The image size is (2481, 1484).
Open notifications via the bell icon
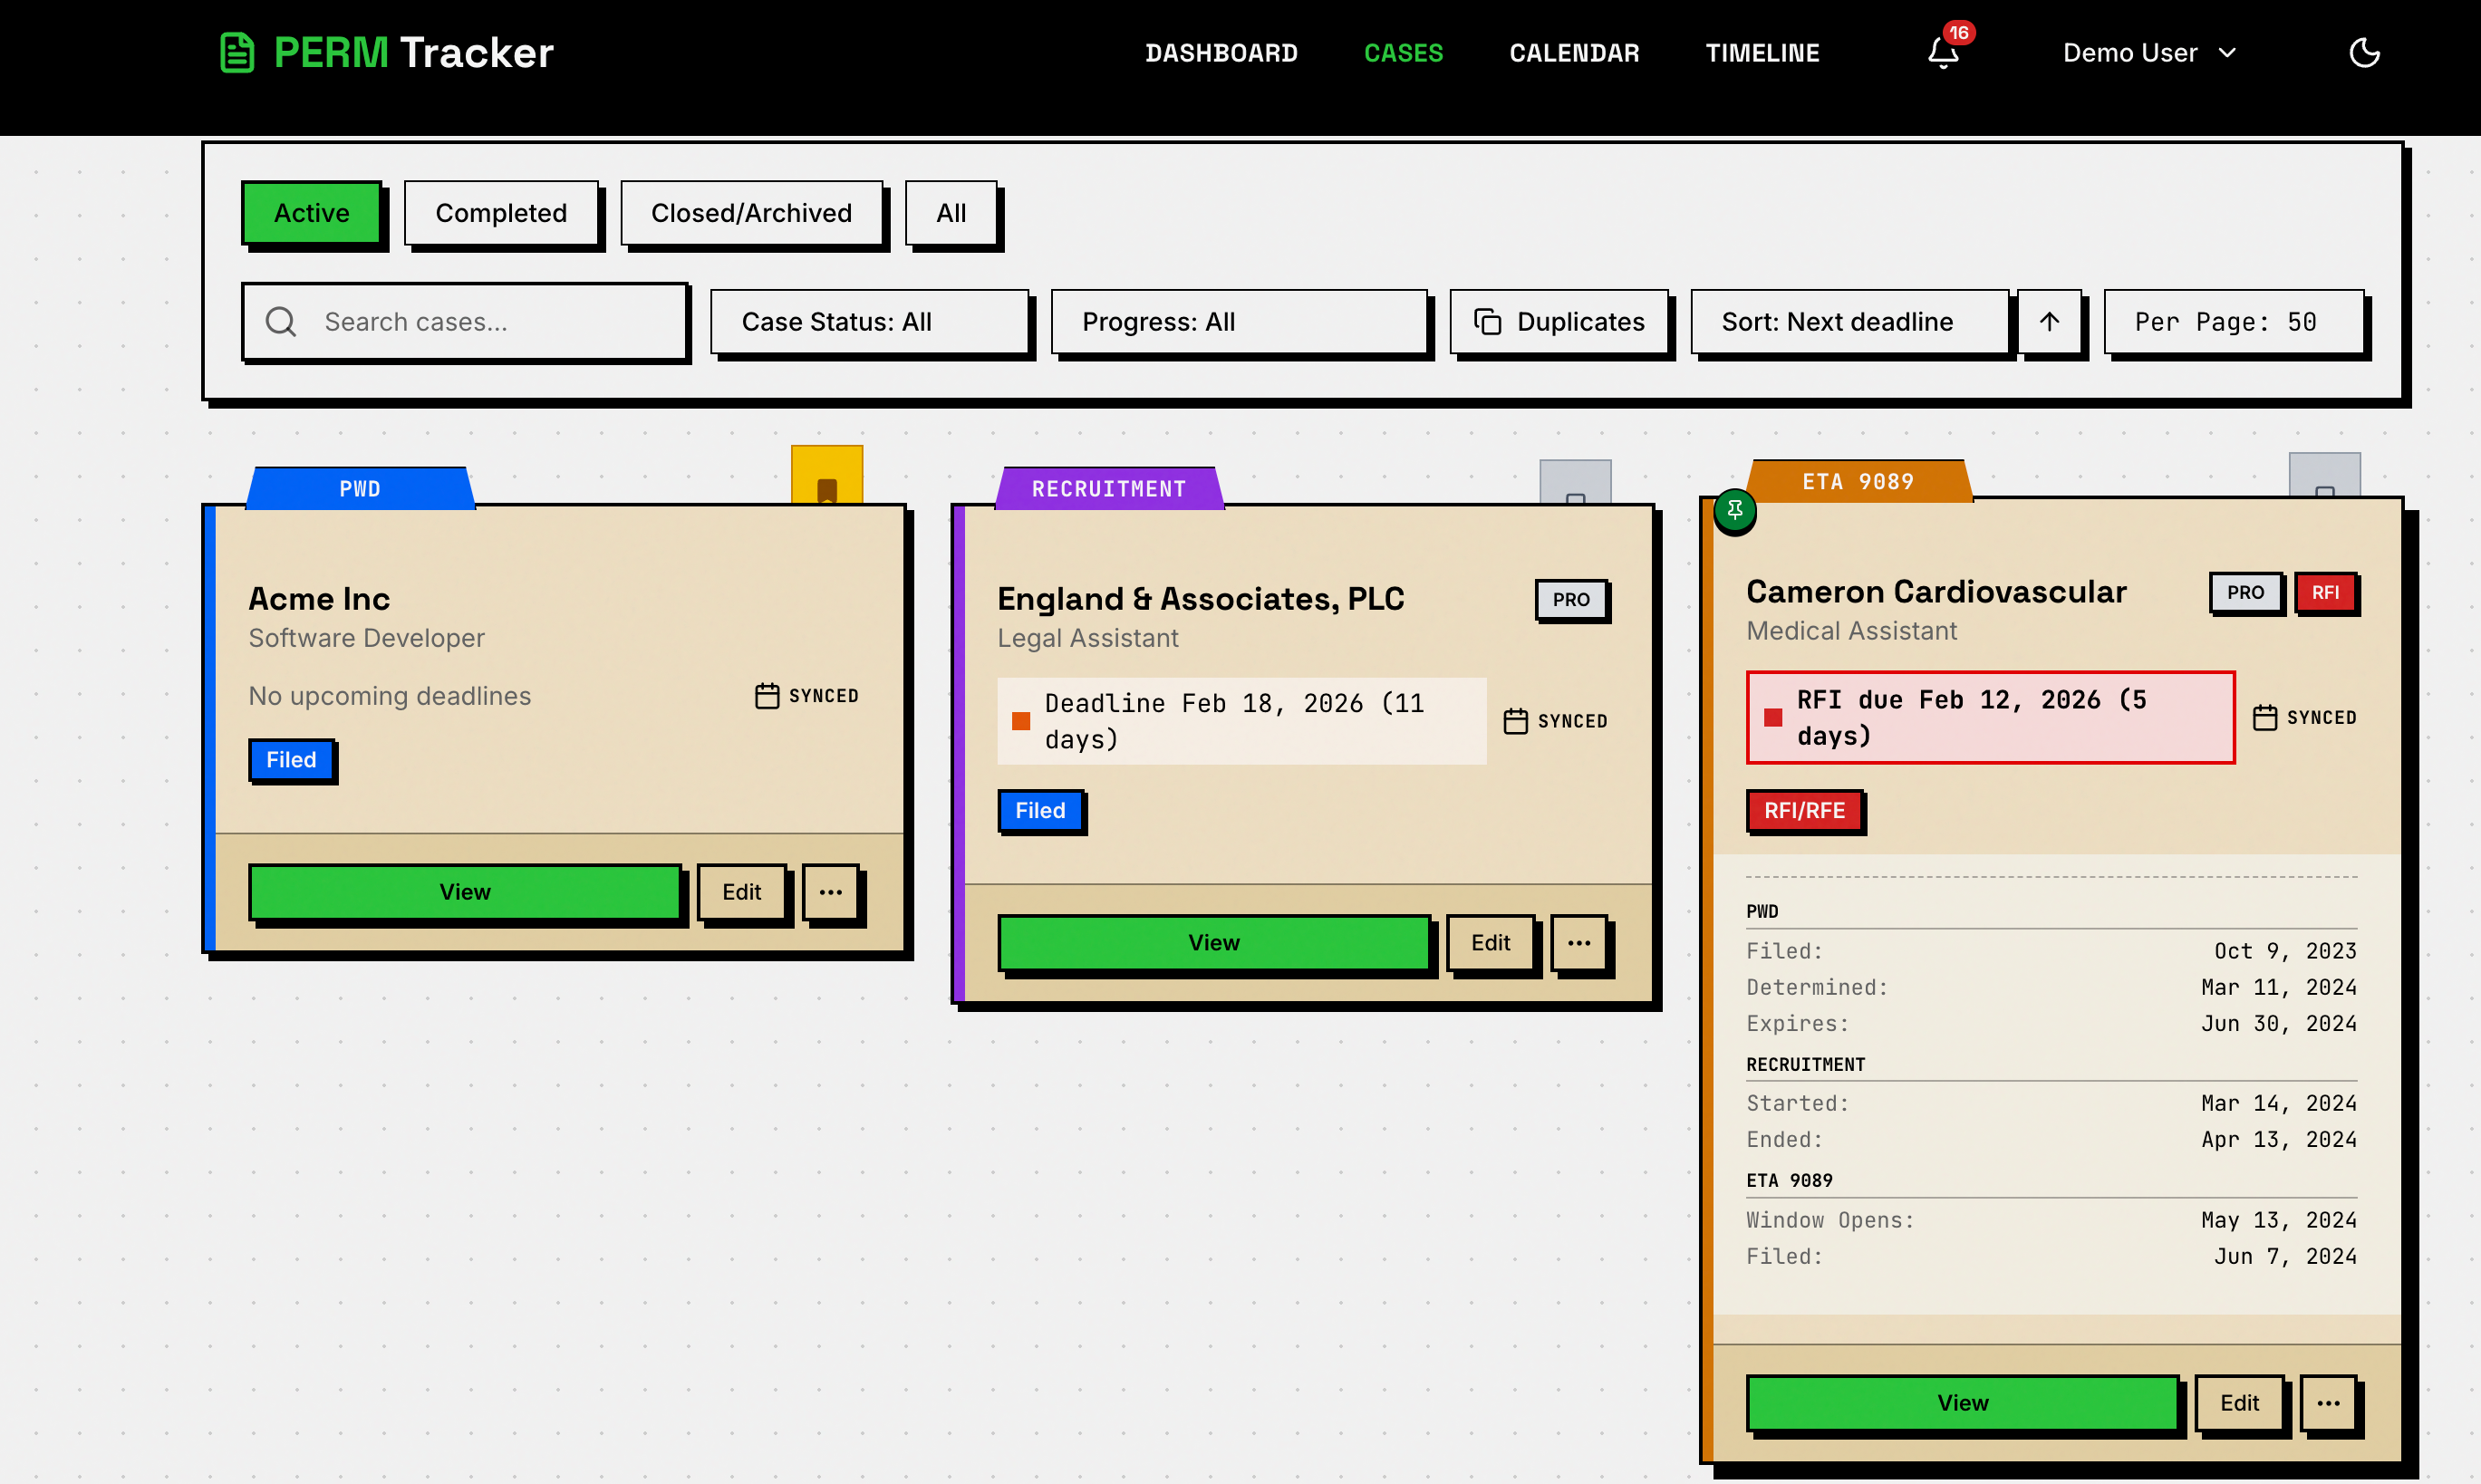pyautogui.click(x=1942, y=55)
